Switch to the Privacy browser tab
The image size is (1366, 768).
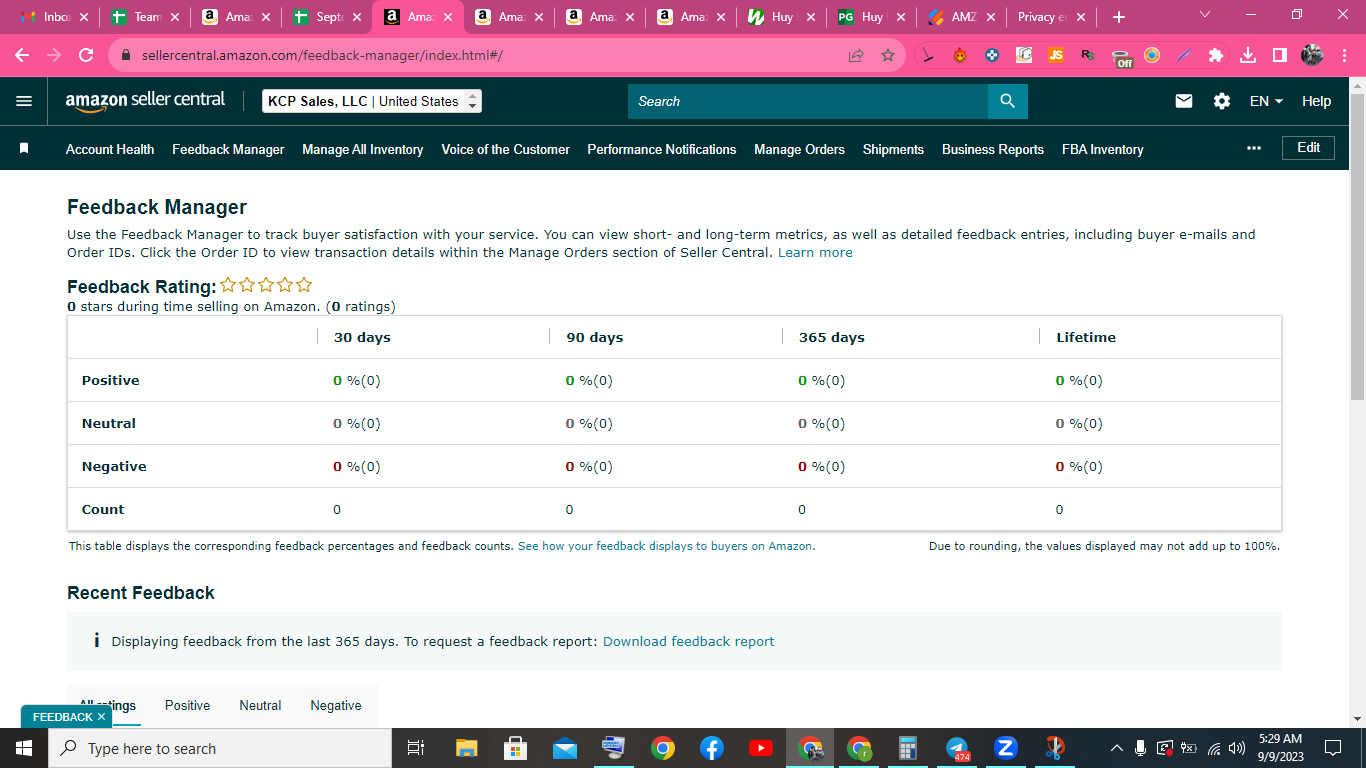[x=1050, y=17]
